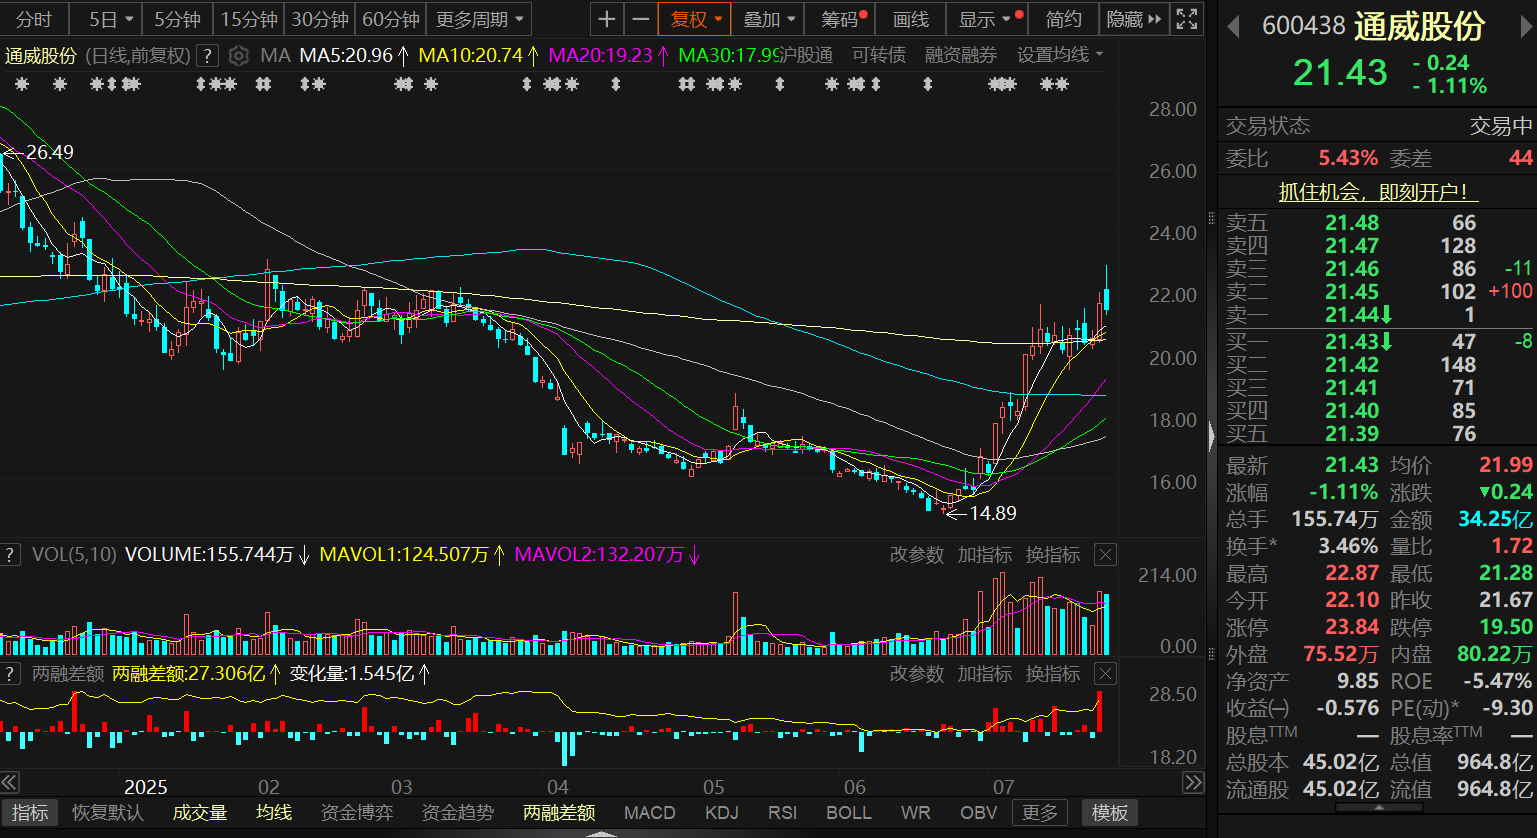The height and width of the screenshot is (838, 1537).
Task: Zoom in the chart with the plus icon
Action: [x=607, y=19]
